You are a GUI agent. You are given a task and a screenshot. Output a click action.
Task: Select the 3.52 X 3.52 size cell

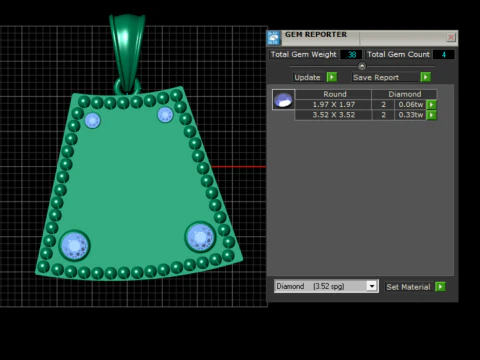333,115
